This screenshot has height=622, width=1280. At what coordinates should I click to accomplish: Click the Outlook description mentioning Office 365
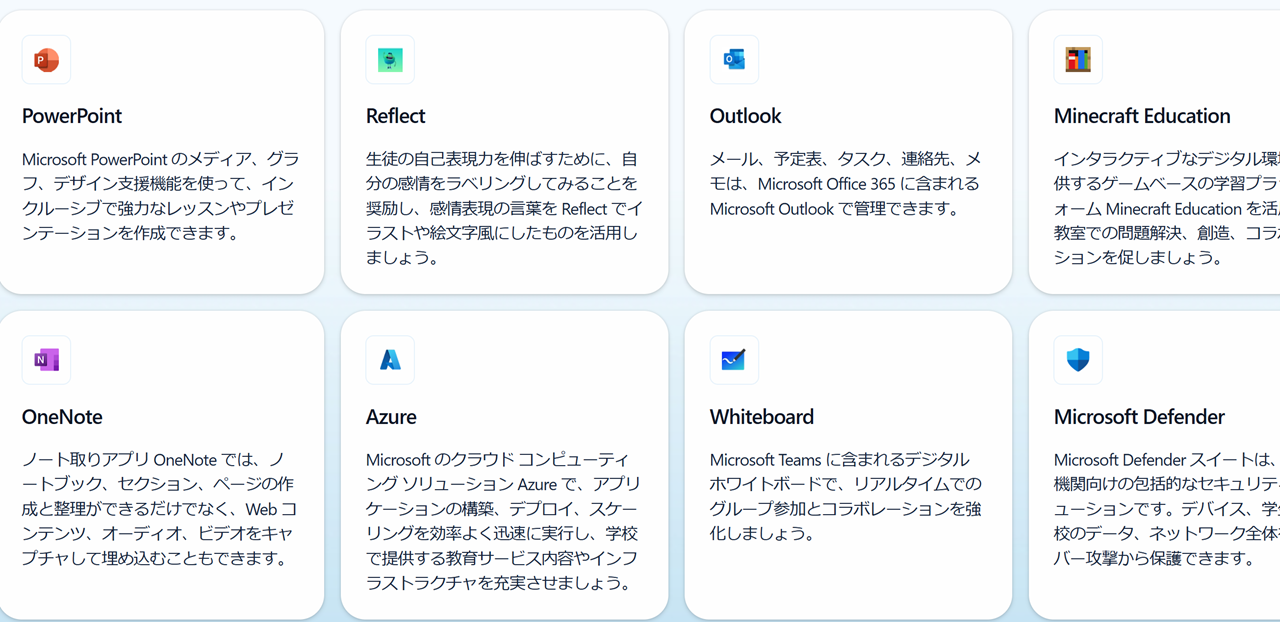(846, 184)
